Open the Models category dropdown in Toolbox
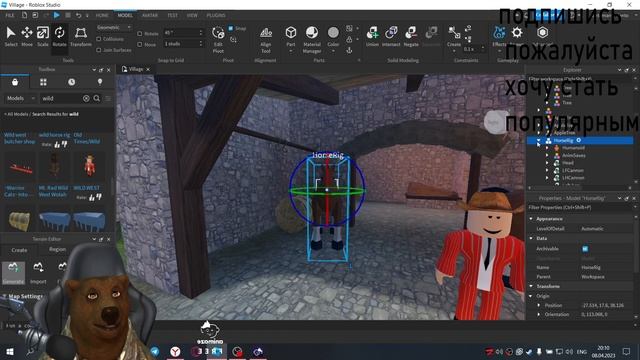Screen dimensions: 640x360 click(20, 98)
